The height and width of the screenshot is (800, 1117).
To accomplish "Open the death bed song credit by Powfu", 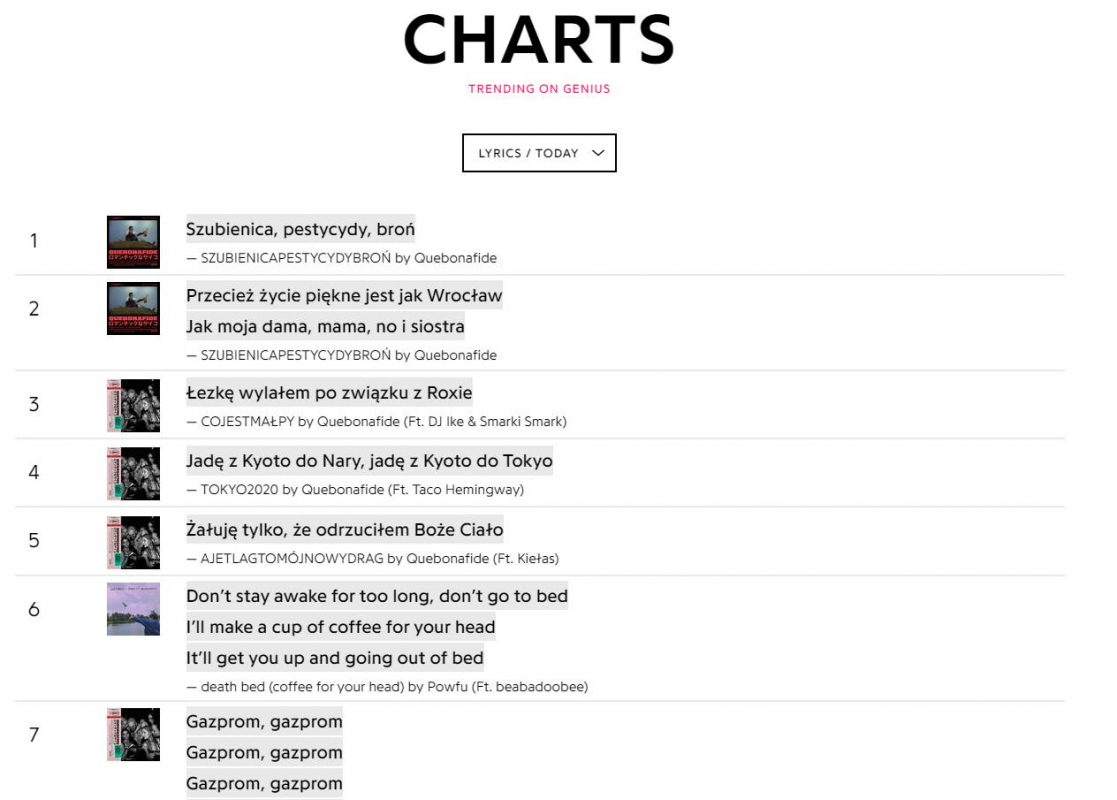I will coord(394,687).
